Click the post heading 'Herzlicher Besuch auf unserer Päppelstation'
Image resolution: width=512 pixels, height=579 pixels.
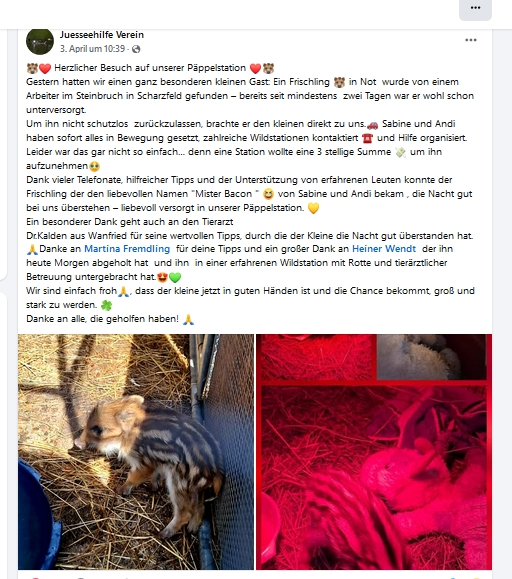150,68
